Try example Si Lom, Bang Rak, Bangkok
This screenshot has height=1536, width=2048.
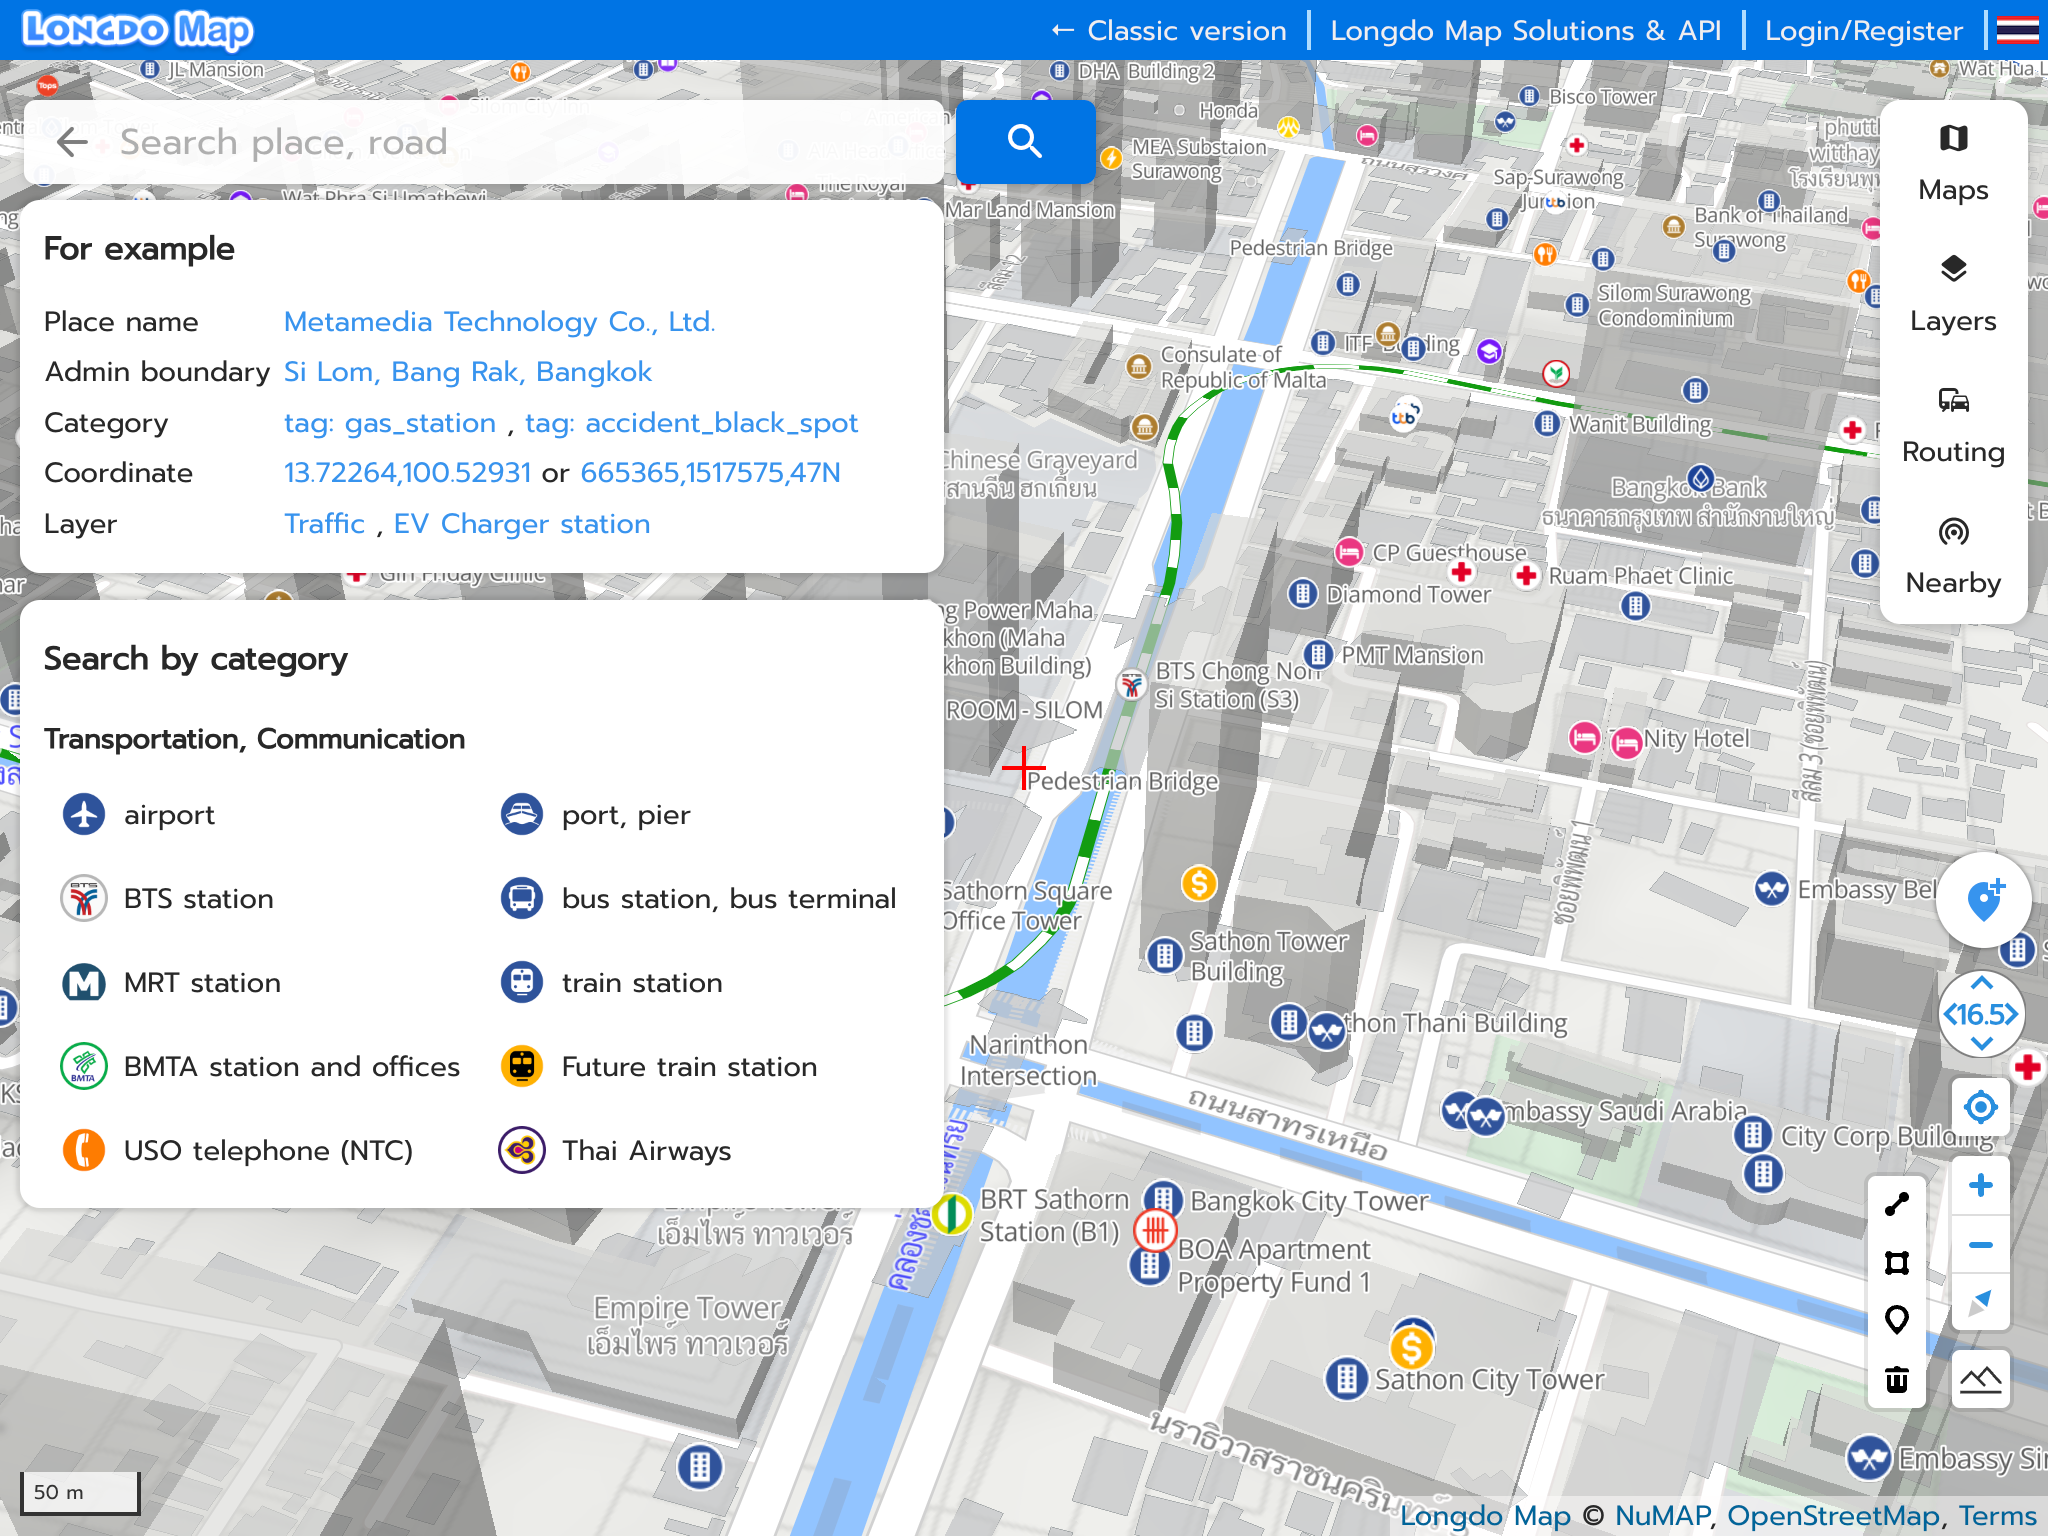tap(468, 372)
